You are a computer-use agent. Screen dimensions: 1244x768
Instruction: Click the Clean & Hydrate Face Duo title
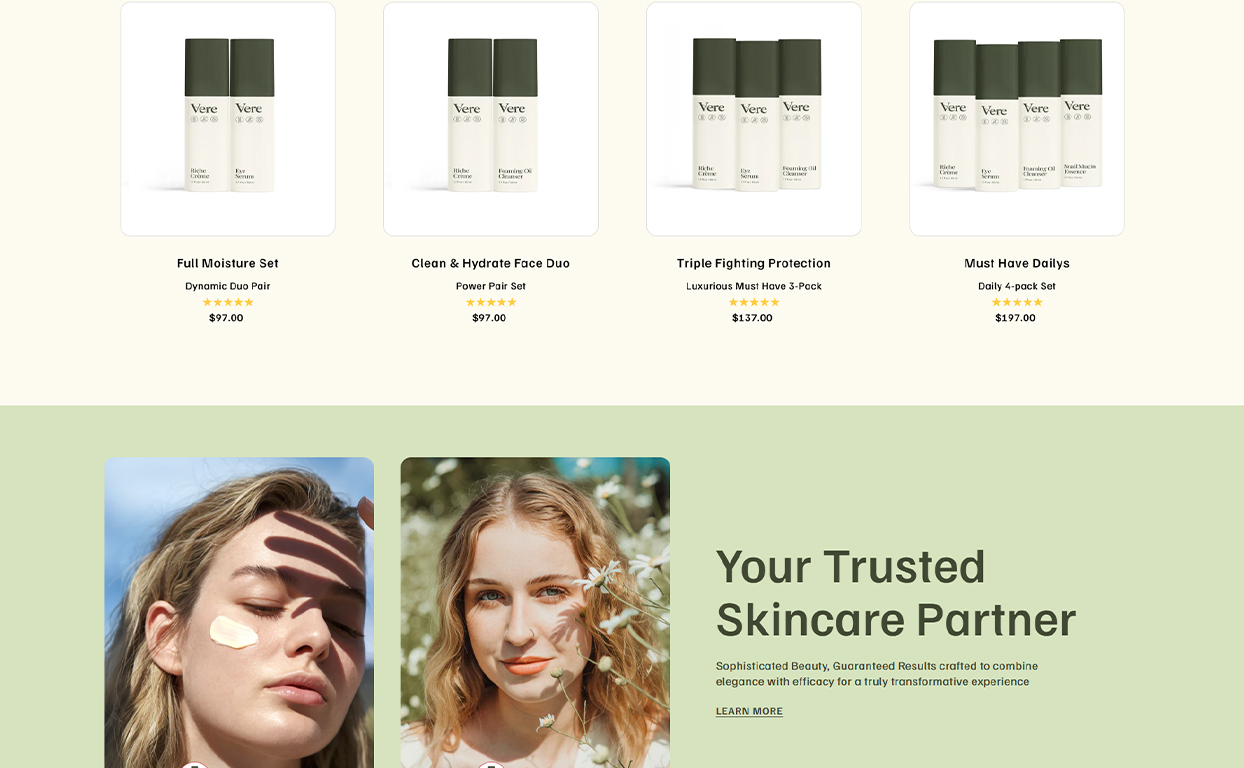click(x=491, y=263)
